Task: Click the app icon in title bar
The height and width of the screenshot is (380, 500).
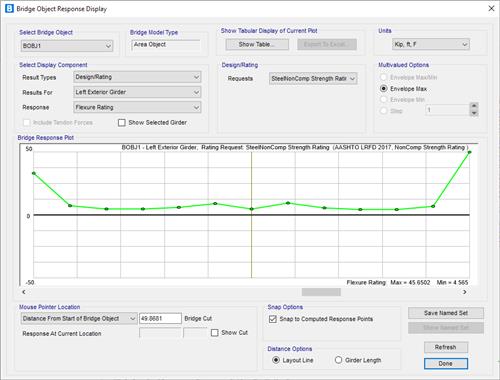Action: click(9, 8)
